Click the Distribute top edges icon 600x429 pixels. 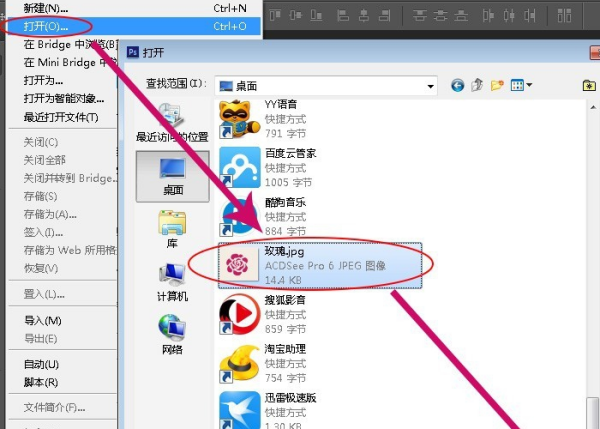(420, 15)
